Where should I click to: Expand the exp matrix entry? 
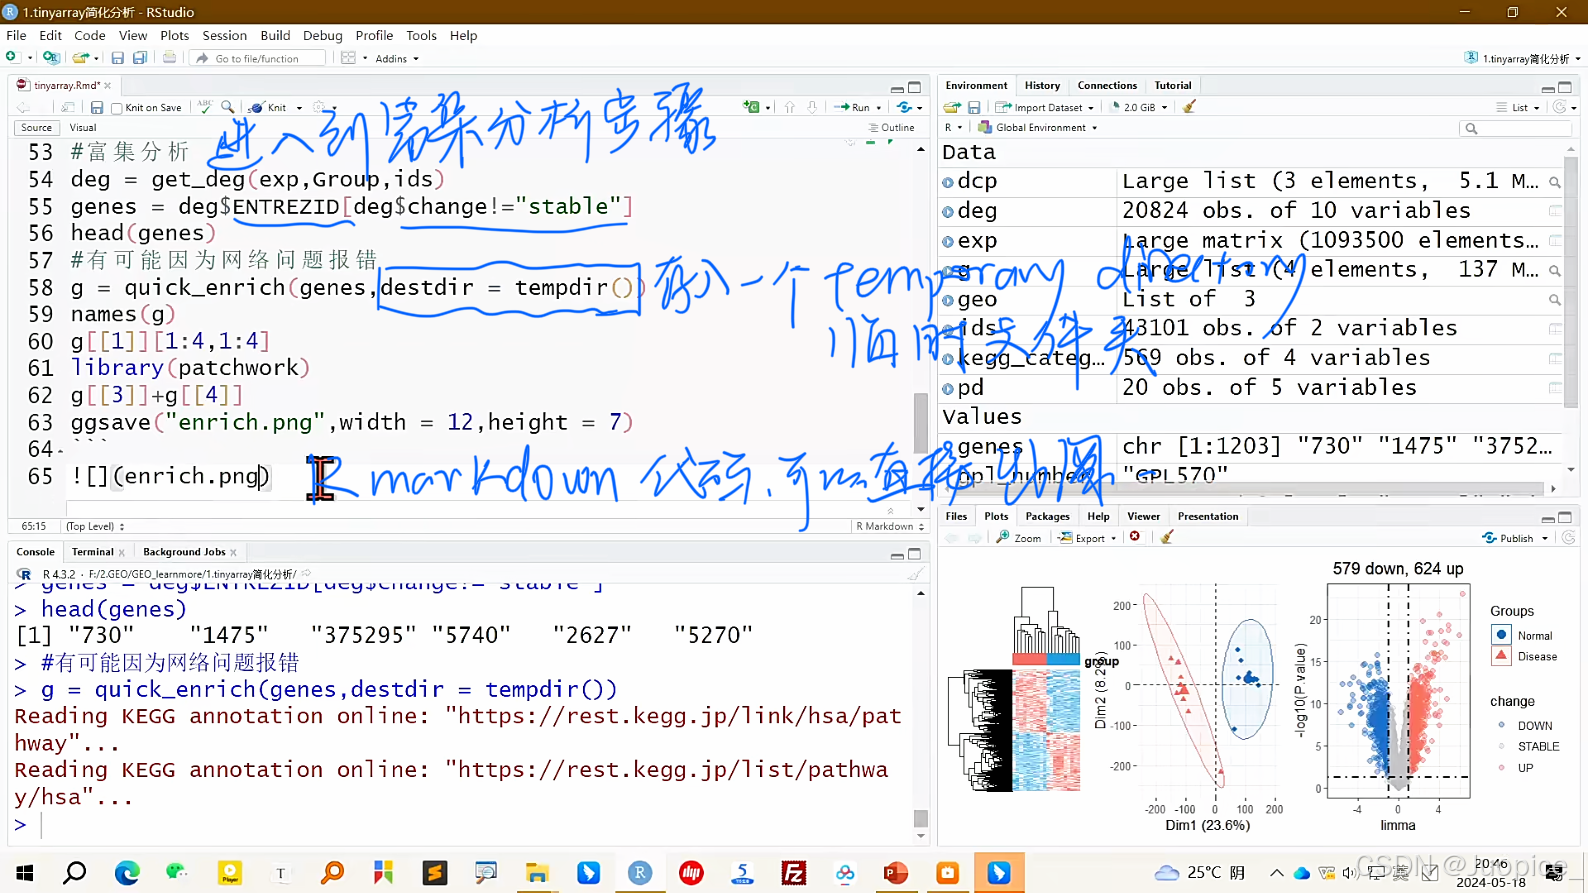tap(948, 241)
